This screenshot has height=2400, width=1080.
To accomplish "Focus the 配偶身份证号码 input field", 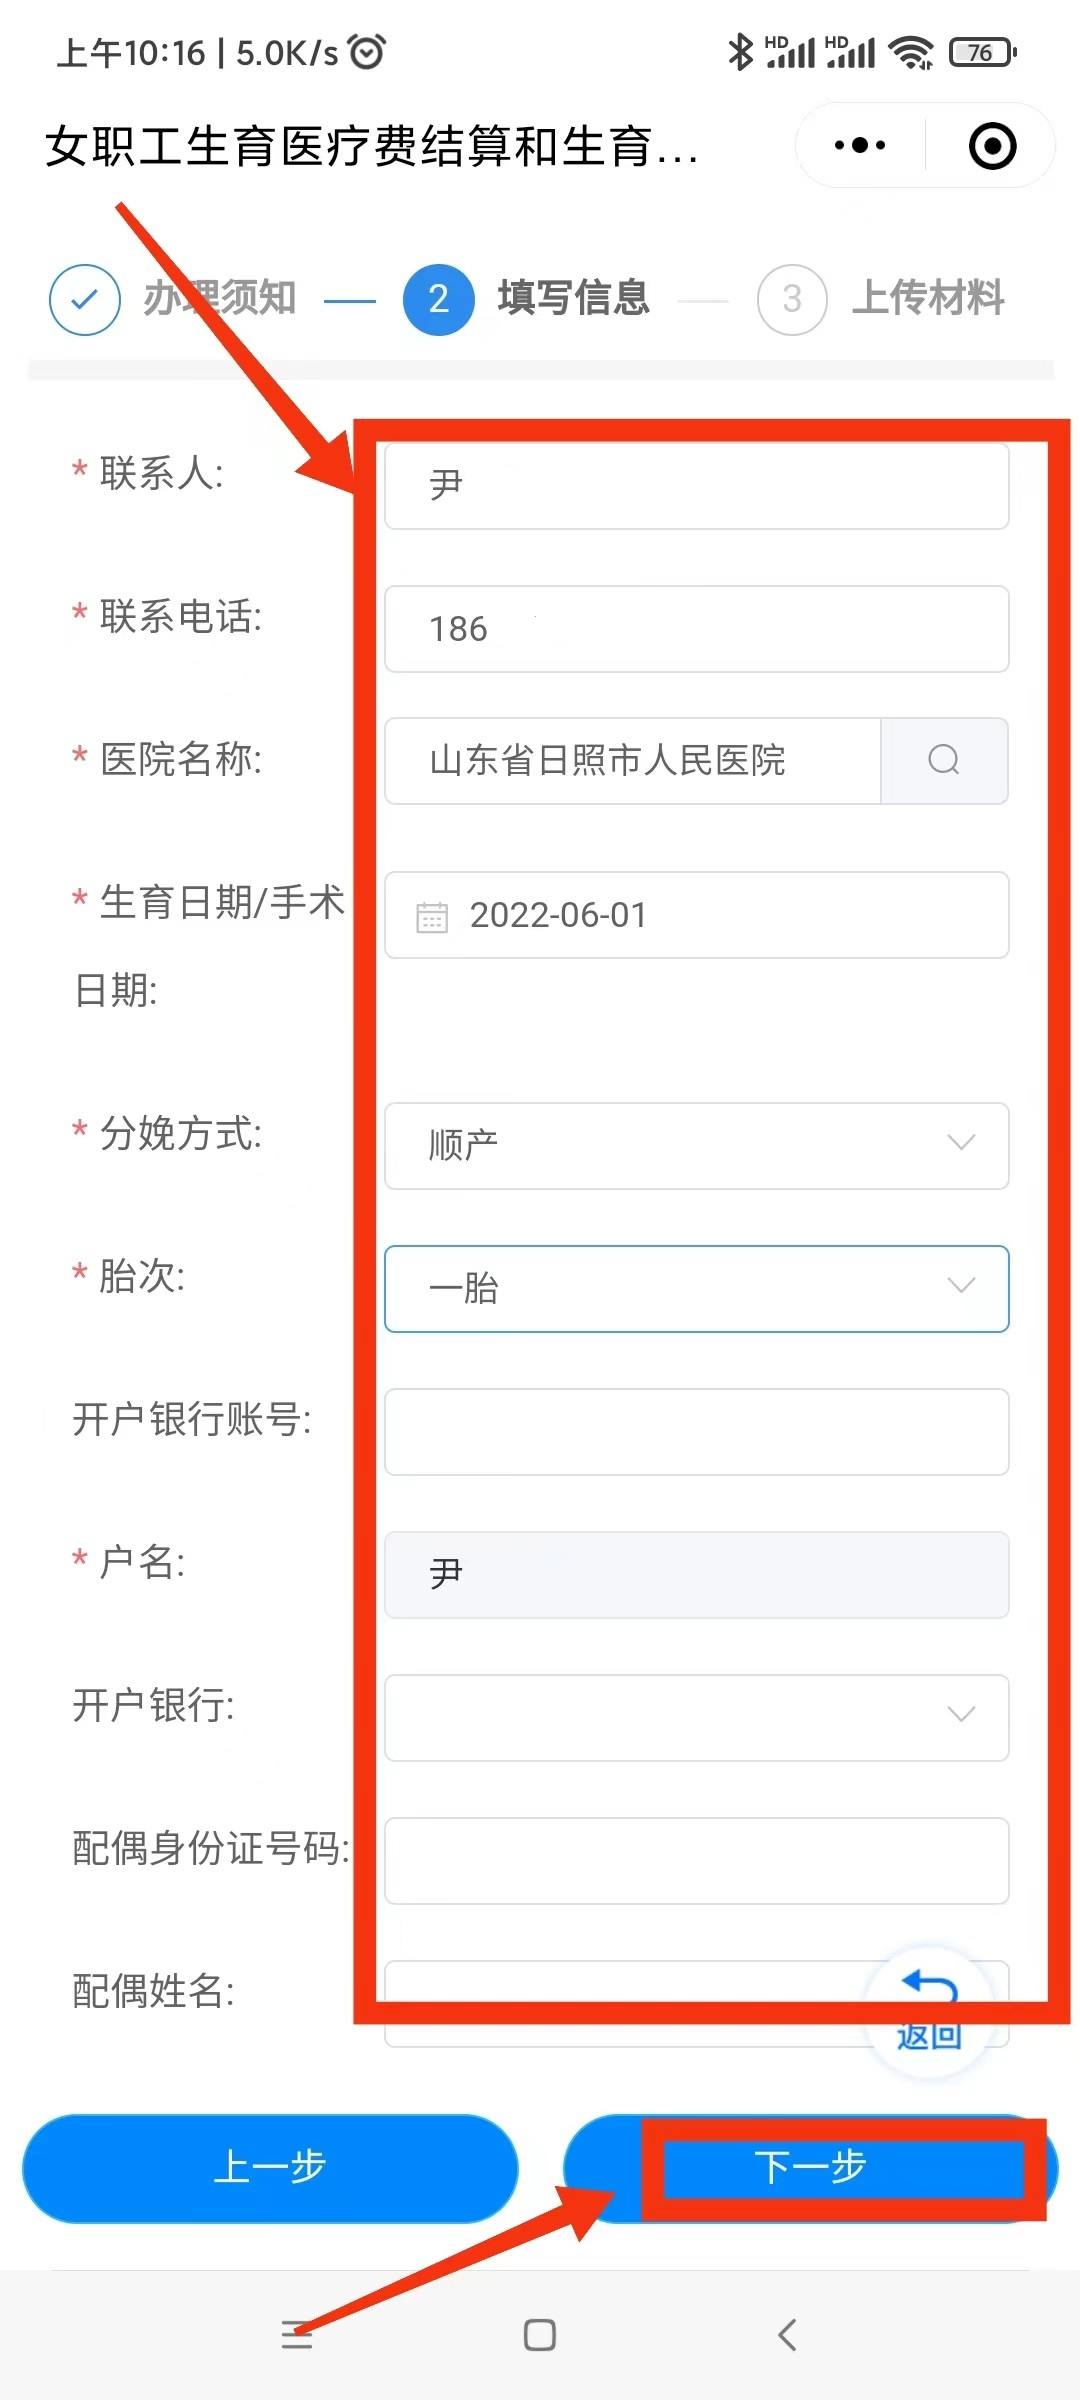I will pyautogui.click(x=697, y=1861).
